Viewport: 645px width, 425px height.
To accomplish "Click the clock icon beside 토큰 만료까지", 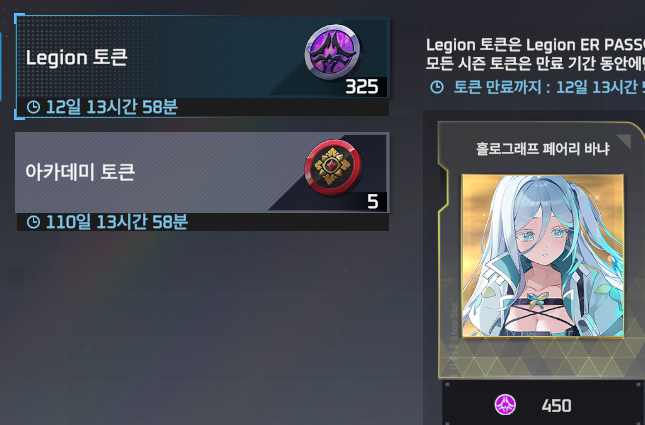I will 437,87.
